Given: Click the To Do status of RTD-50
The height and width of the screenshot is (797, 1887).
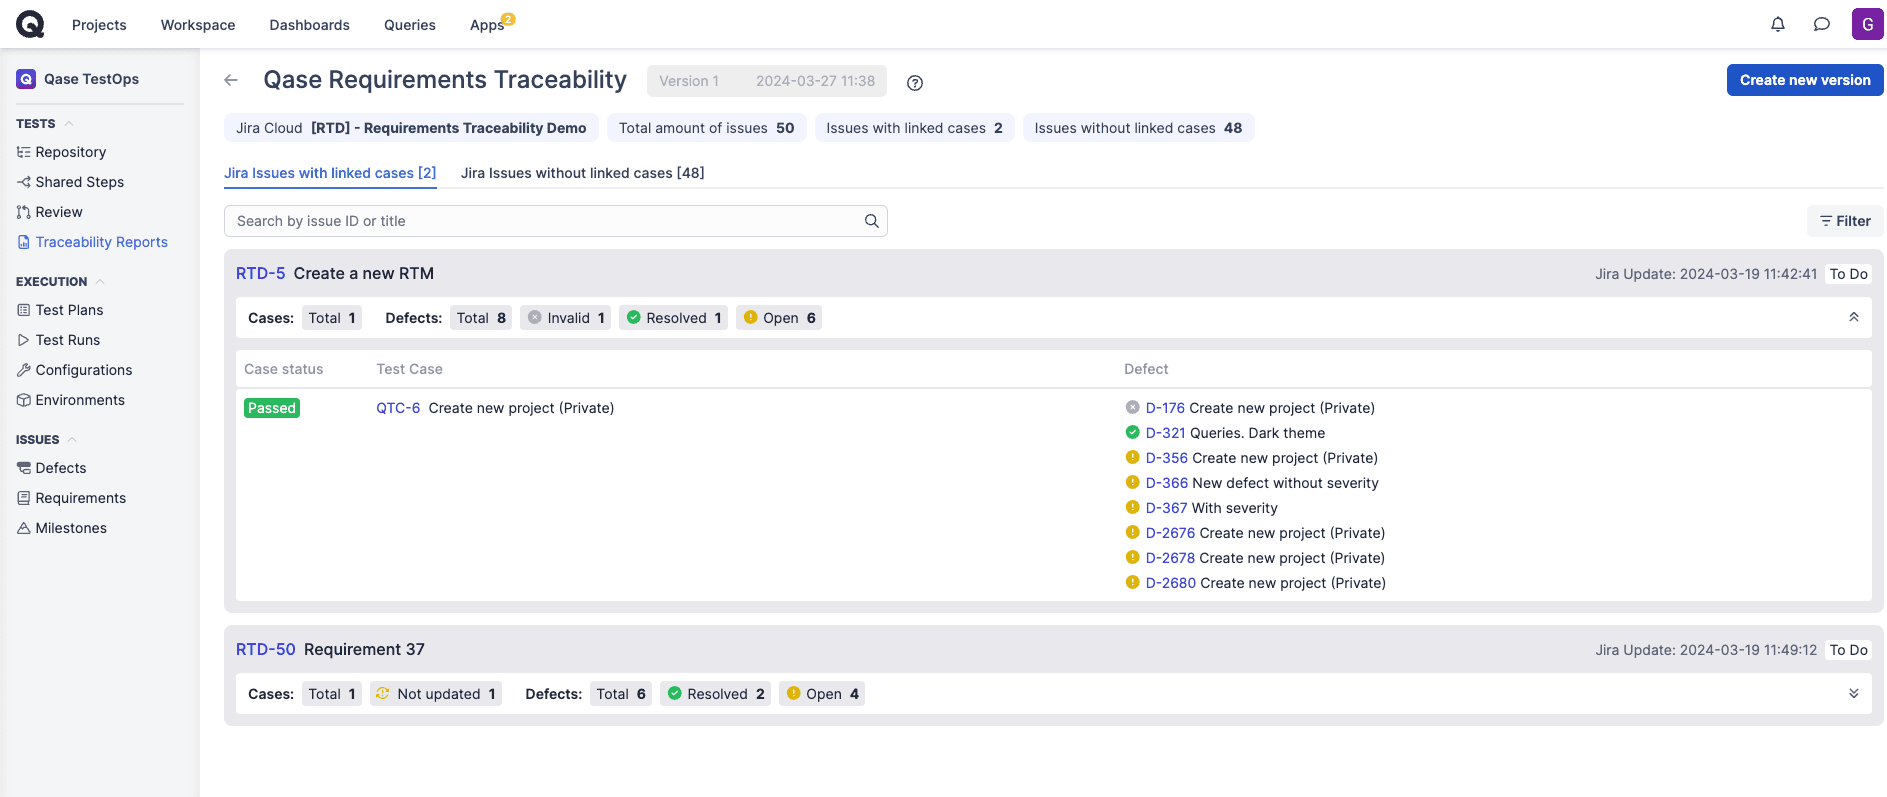Looking at the screenshot, I should (x=1848, y=650).
